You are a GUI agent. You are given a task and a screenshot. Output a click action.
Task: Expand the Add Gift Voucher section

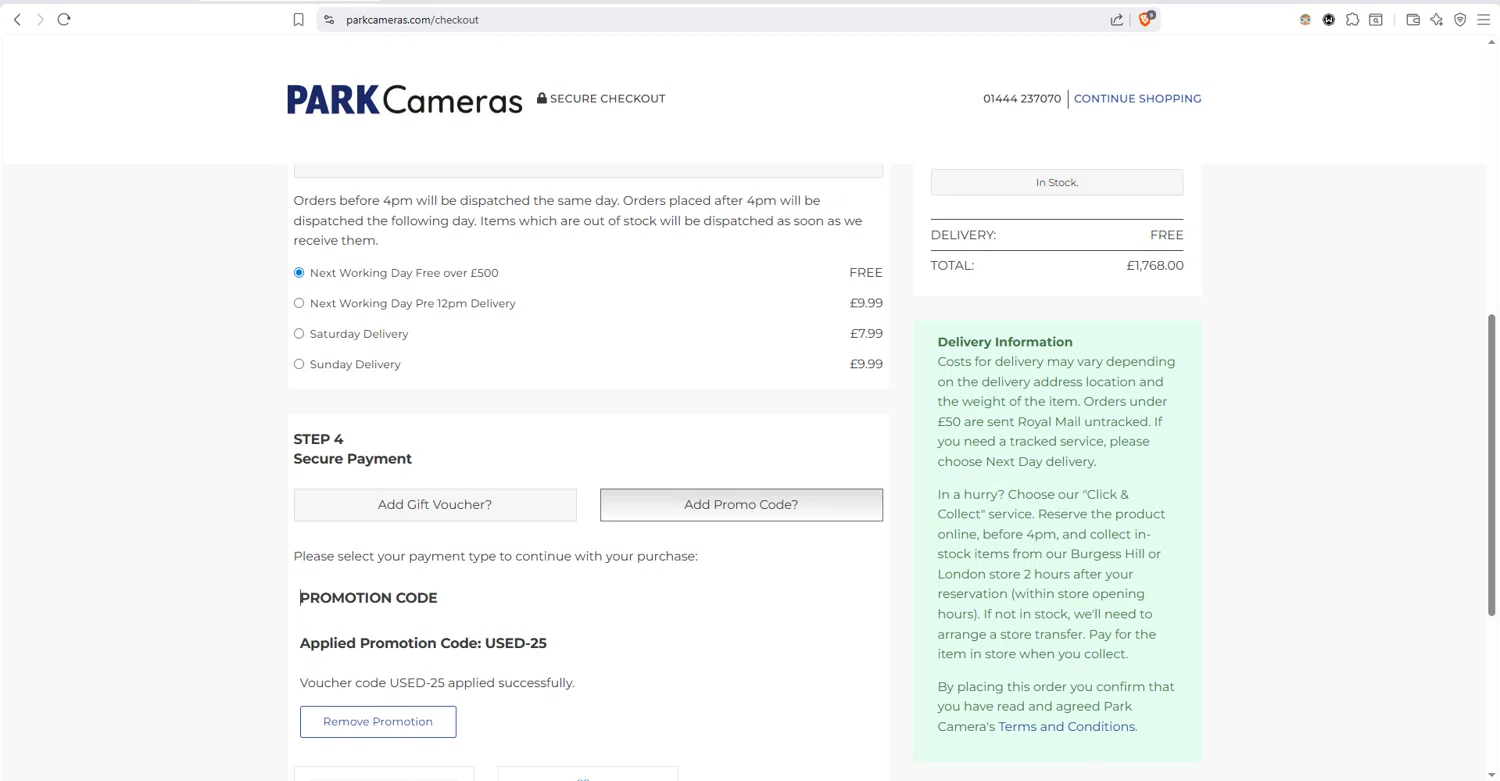coord(435,505)
